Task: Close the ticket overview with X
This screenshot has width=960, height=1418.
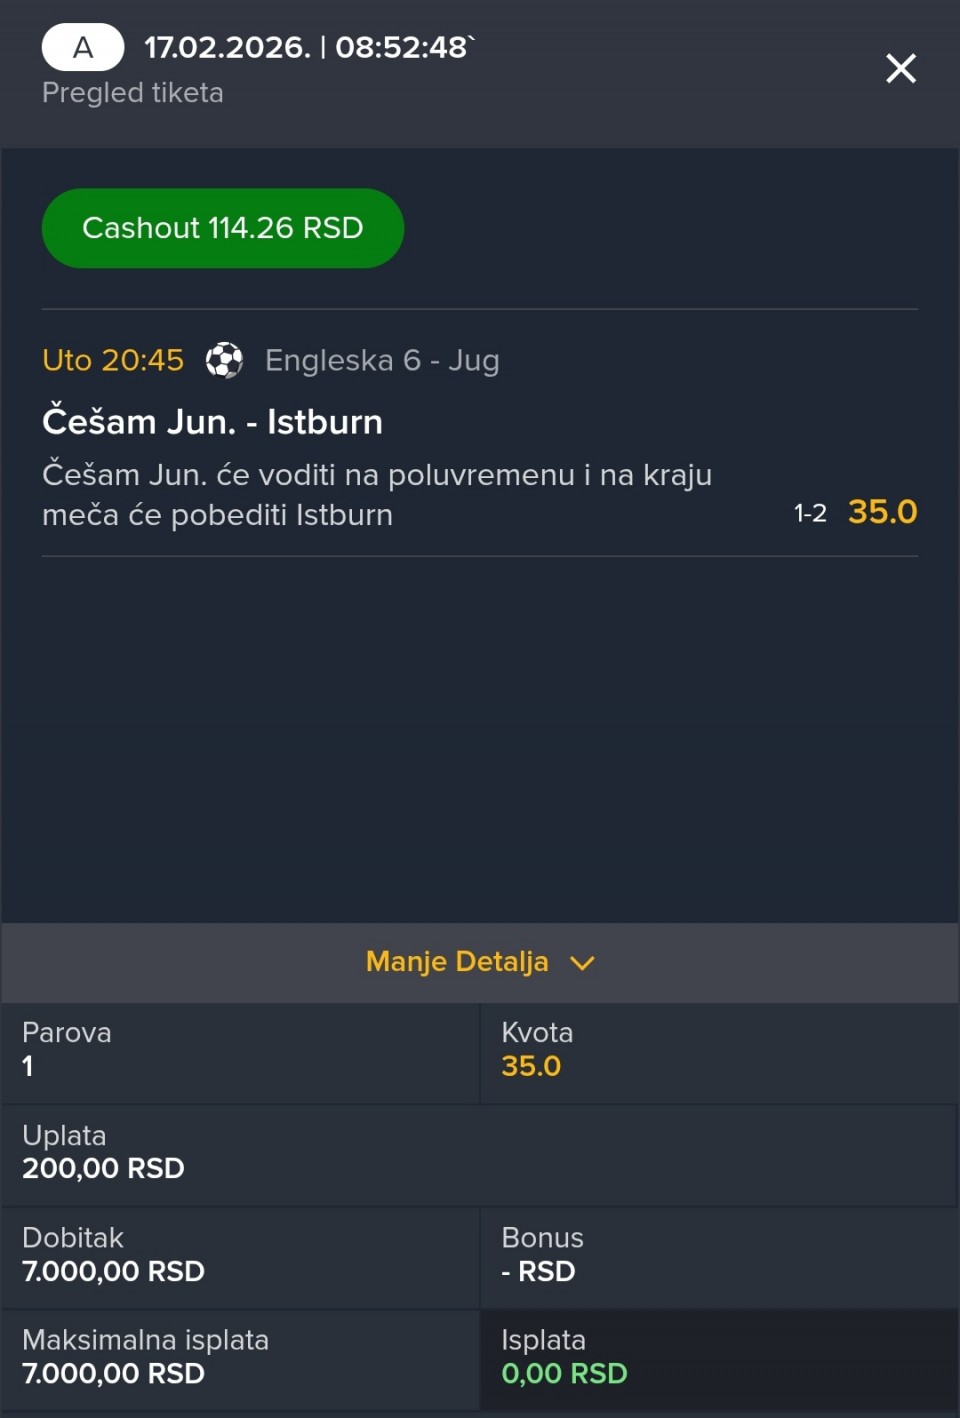Action: 900,68
